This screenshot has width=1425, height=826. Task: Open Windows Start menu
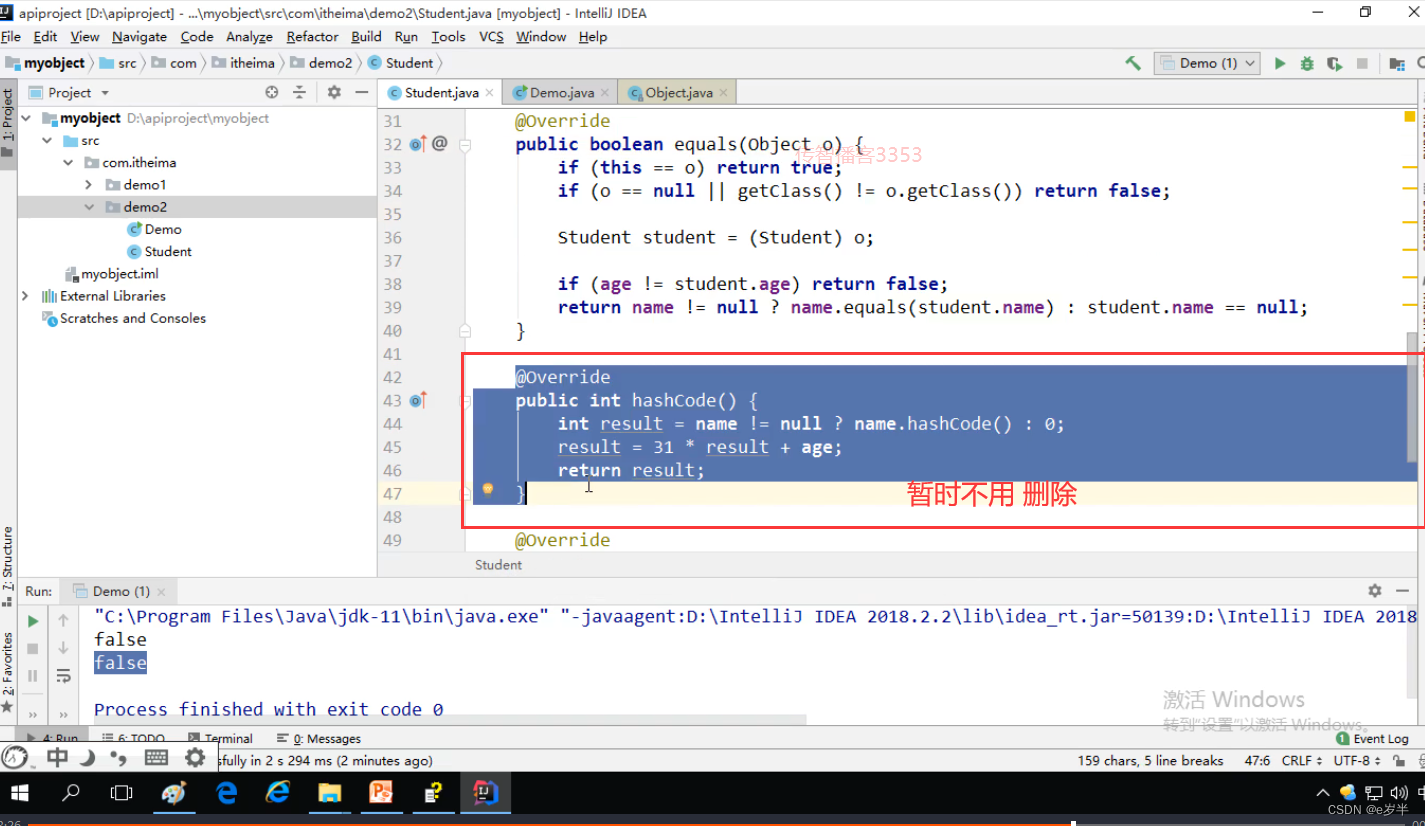click(x=20, y=793)
